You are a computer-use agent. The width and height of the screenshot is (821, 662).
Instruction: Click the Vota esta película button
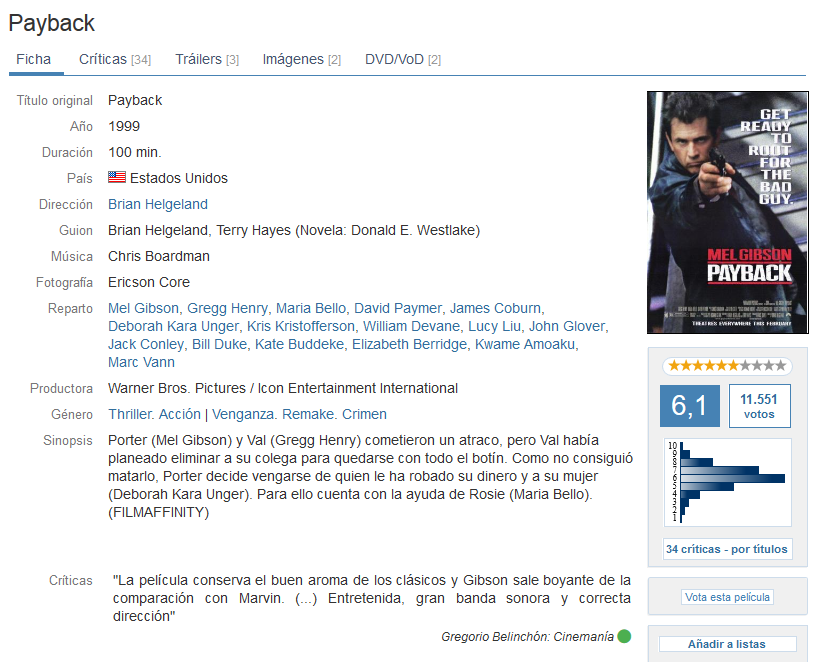click(727, 597)
